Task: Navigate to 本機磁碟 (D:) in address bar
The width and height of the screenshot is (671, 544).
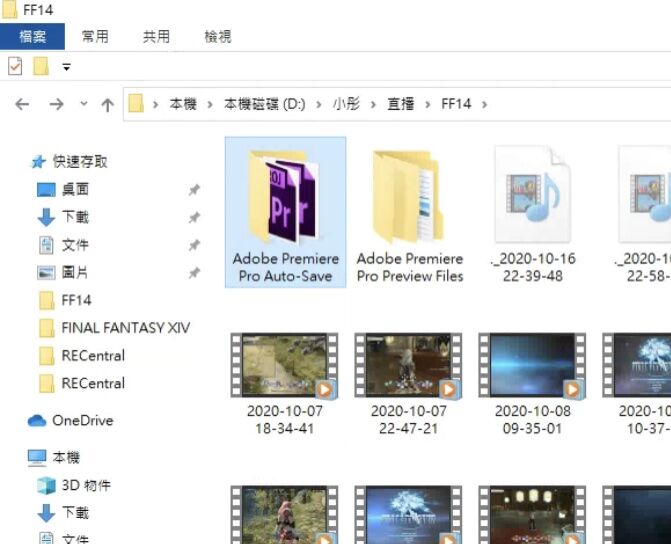Action: pos(264,104)
